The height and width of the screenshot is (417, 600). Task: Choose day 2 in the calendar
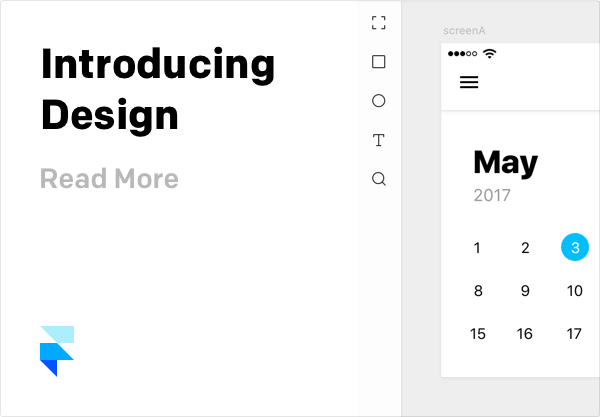[525, 248]
